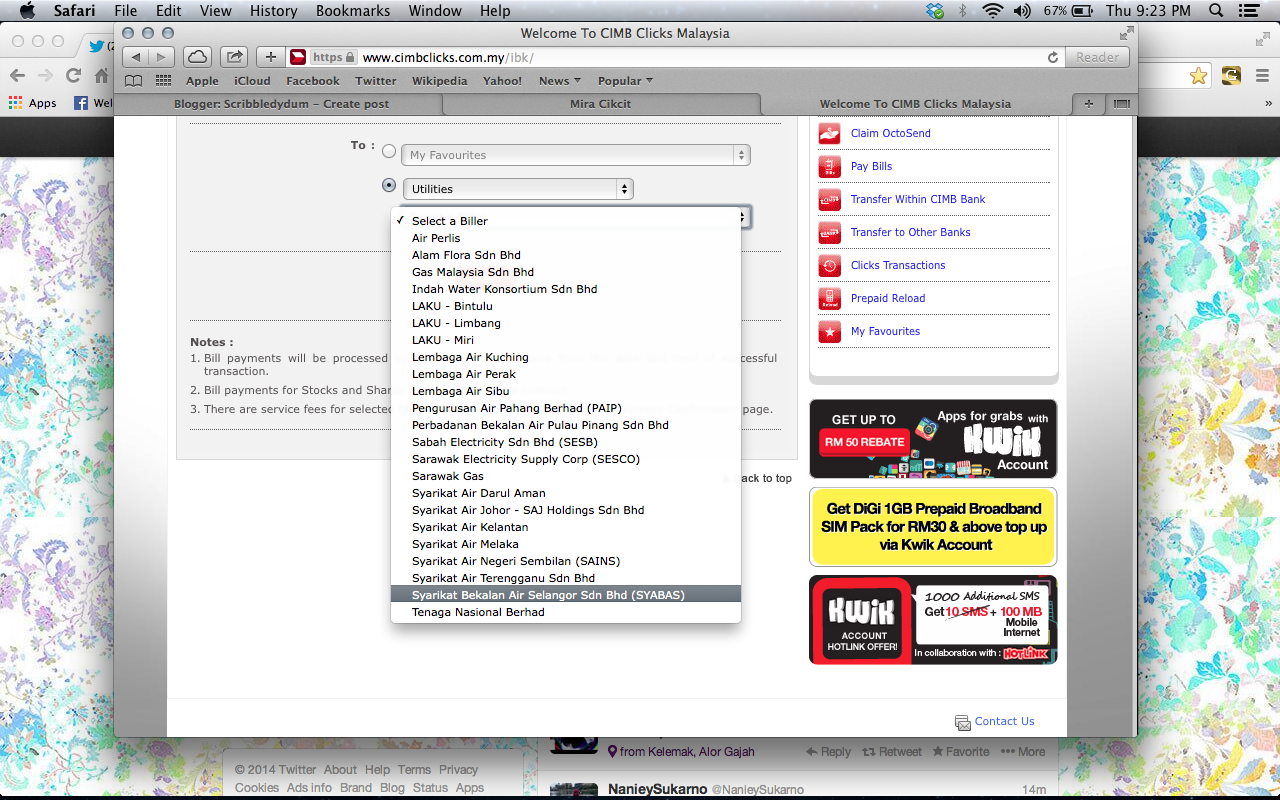Open the File menu in the menu bar
Image resolution: width=1280 pixels, height=800 pixels.
126,11
